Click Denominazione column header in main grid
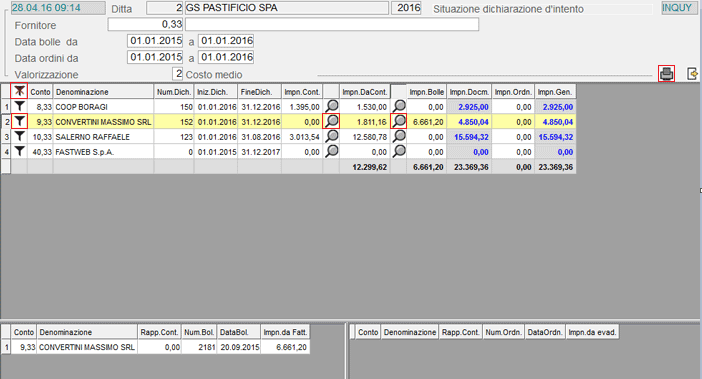 pos(103,92)
